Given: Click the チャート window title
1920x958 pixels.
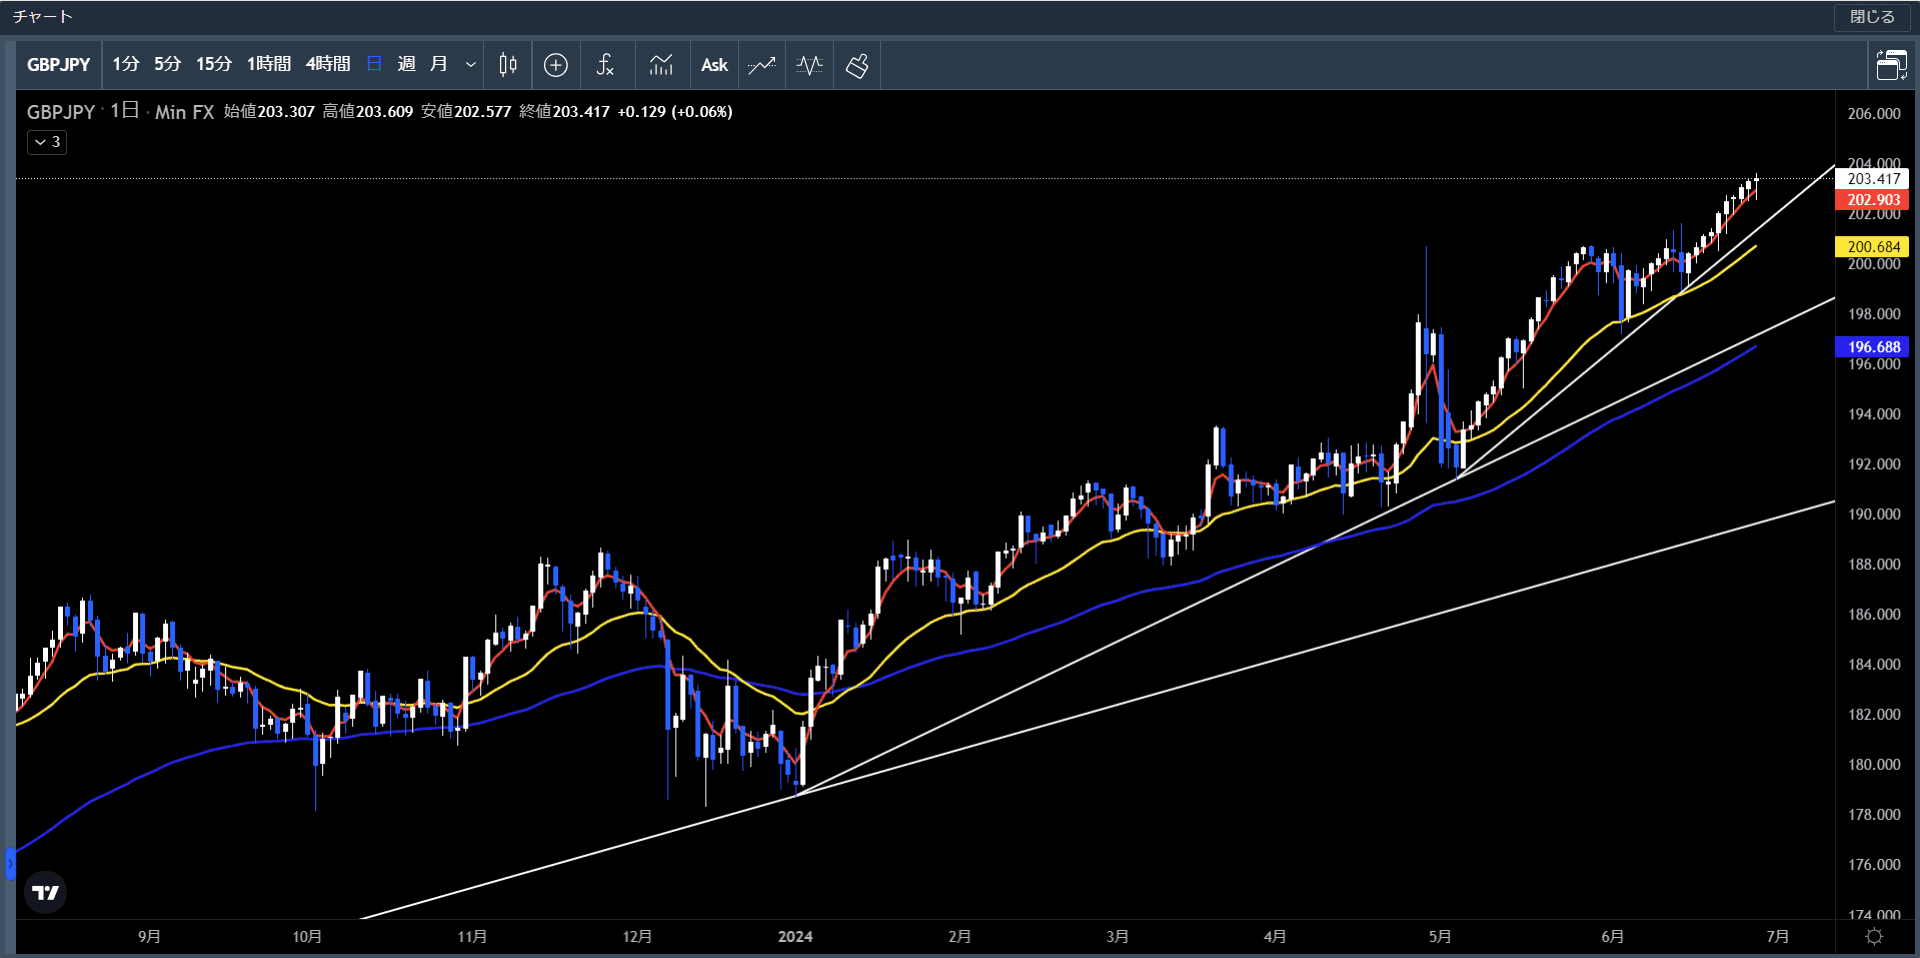Looking at the screenshot, I should coord(42,17).
